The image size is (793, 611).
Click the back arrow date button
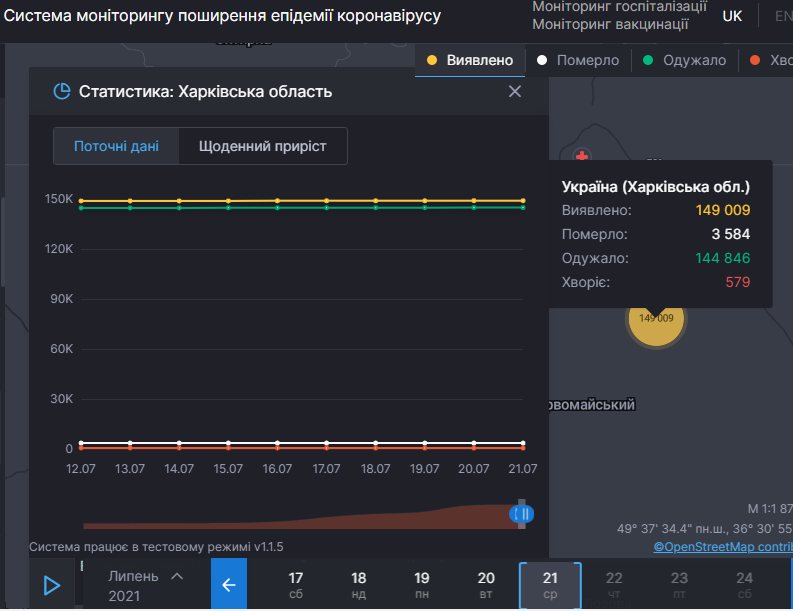point(228,585)
